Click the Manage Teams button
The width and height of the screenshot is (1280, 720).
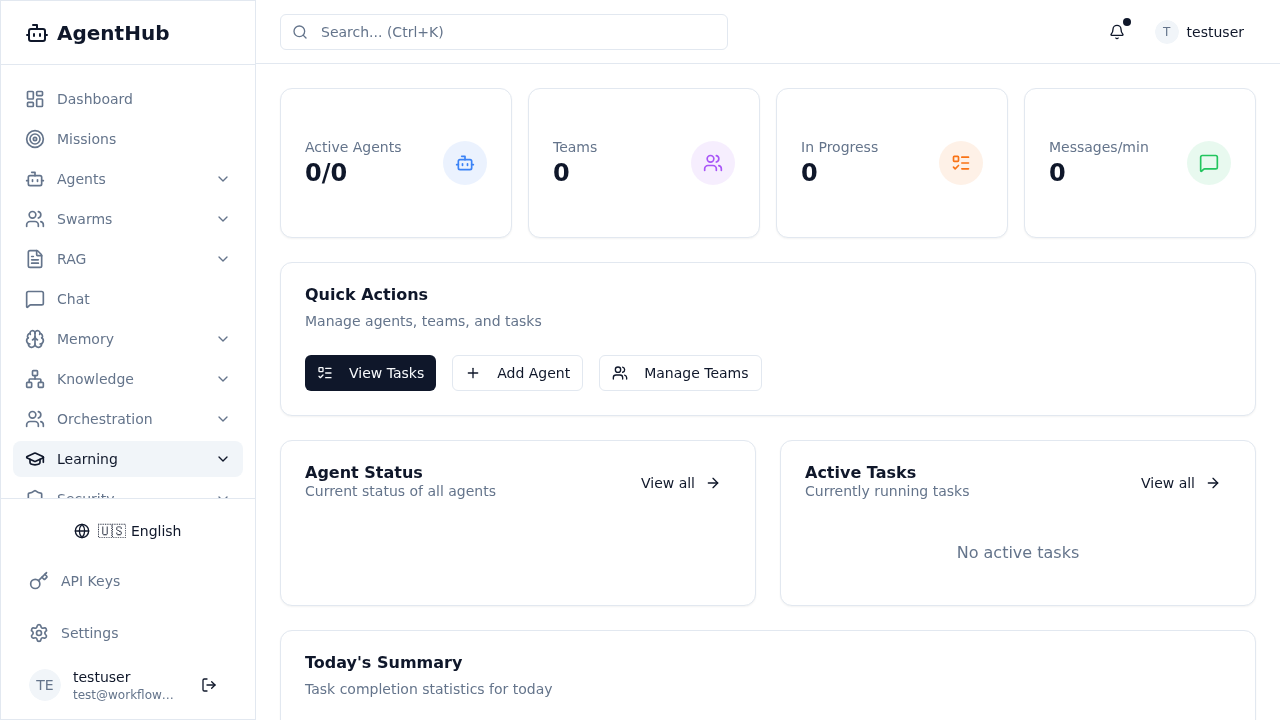pyautogui.click(x=680, y=373)
